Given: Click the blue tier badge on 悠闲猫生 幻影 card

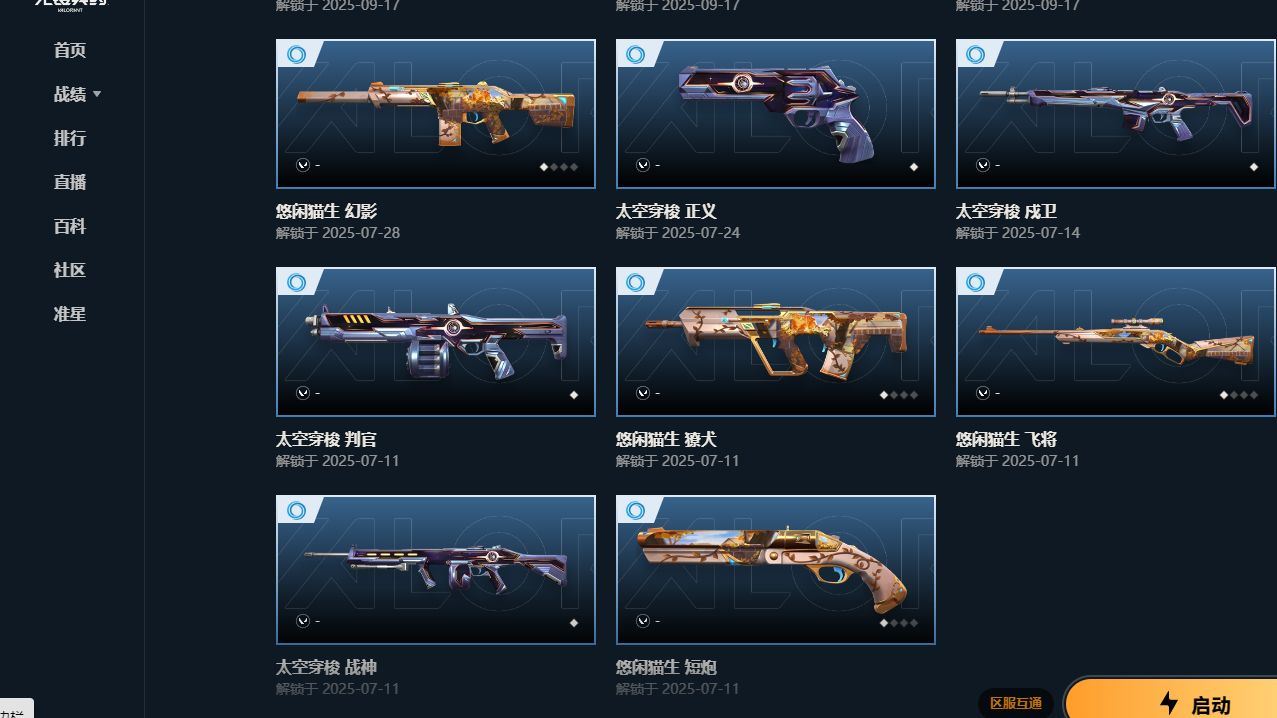Looking at the screenshot, I should (296, 54).
